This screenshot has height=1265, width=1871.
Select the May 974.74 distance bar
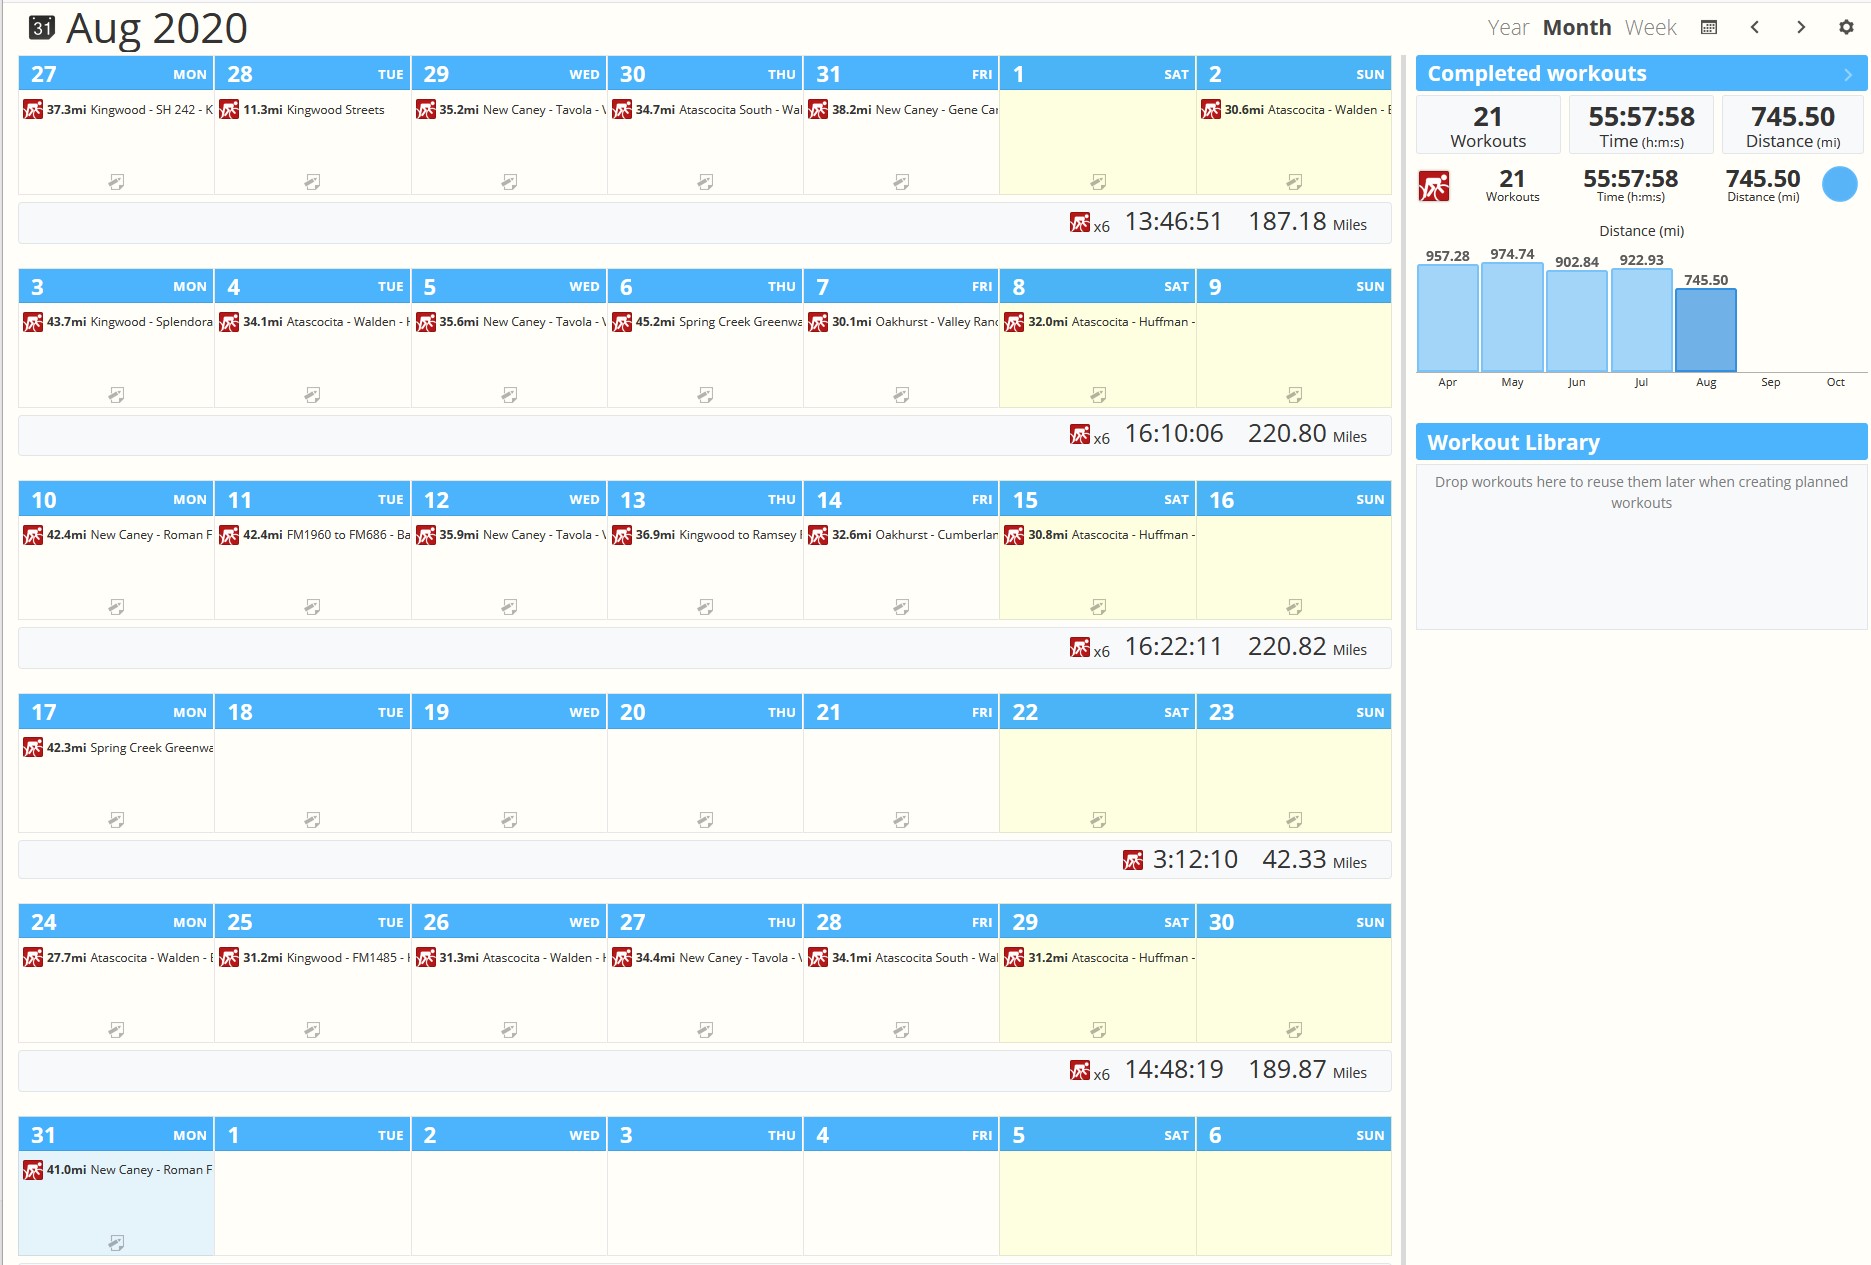tap(1512, 317)
